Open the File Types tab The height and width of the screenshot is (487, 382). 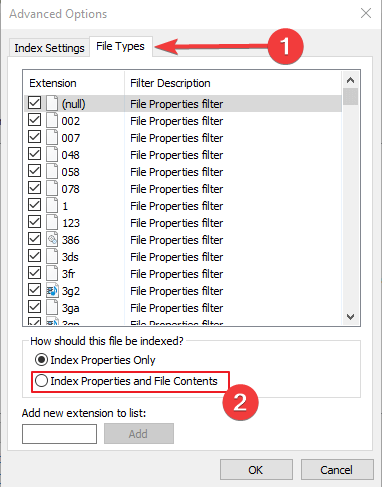coord(120,46)
